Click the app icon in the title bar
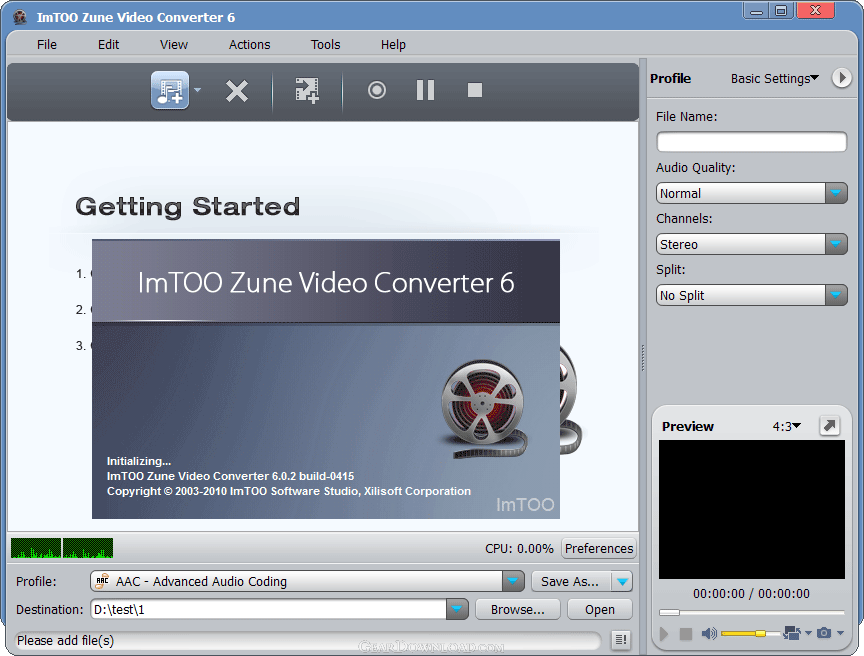Image resolution: width=864 pixels, height=656 pixels. coord(20,17)
